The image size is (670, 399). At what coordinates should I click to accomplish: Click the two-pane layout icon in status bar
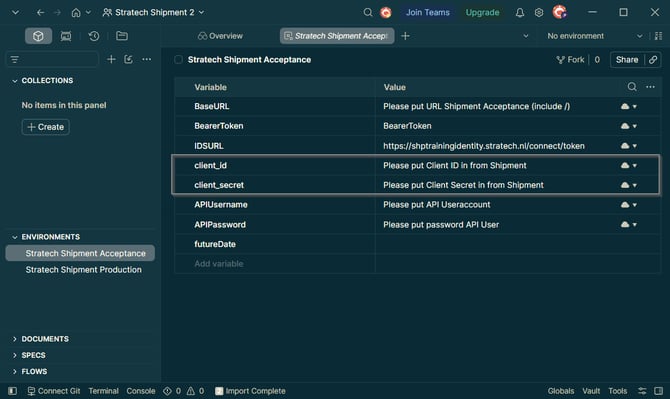658,391
